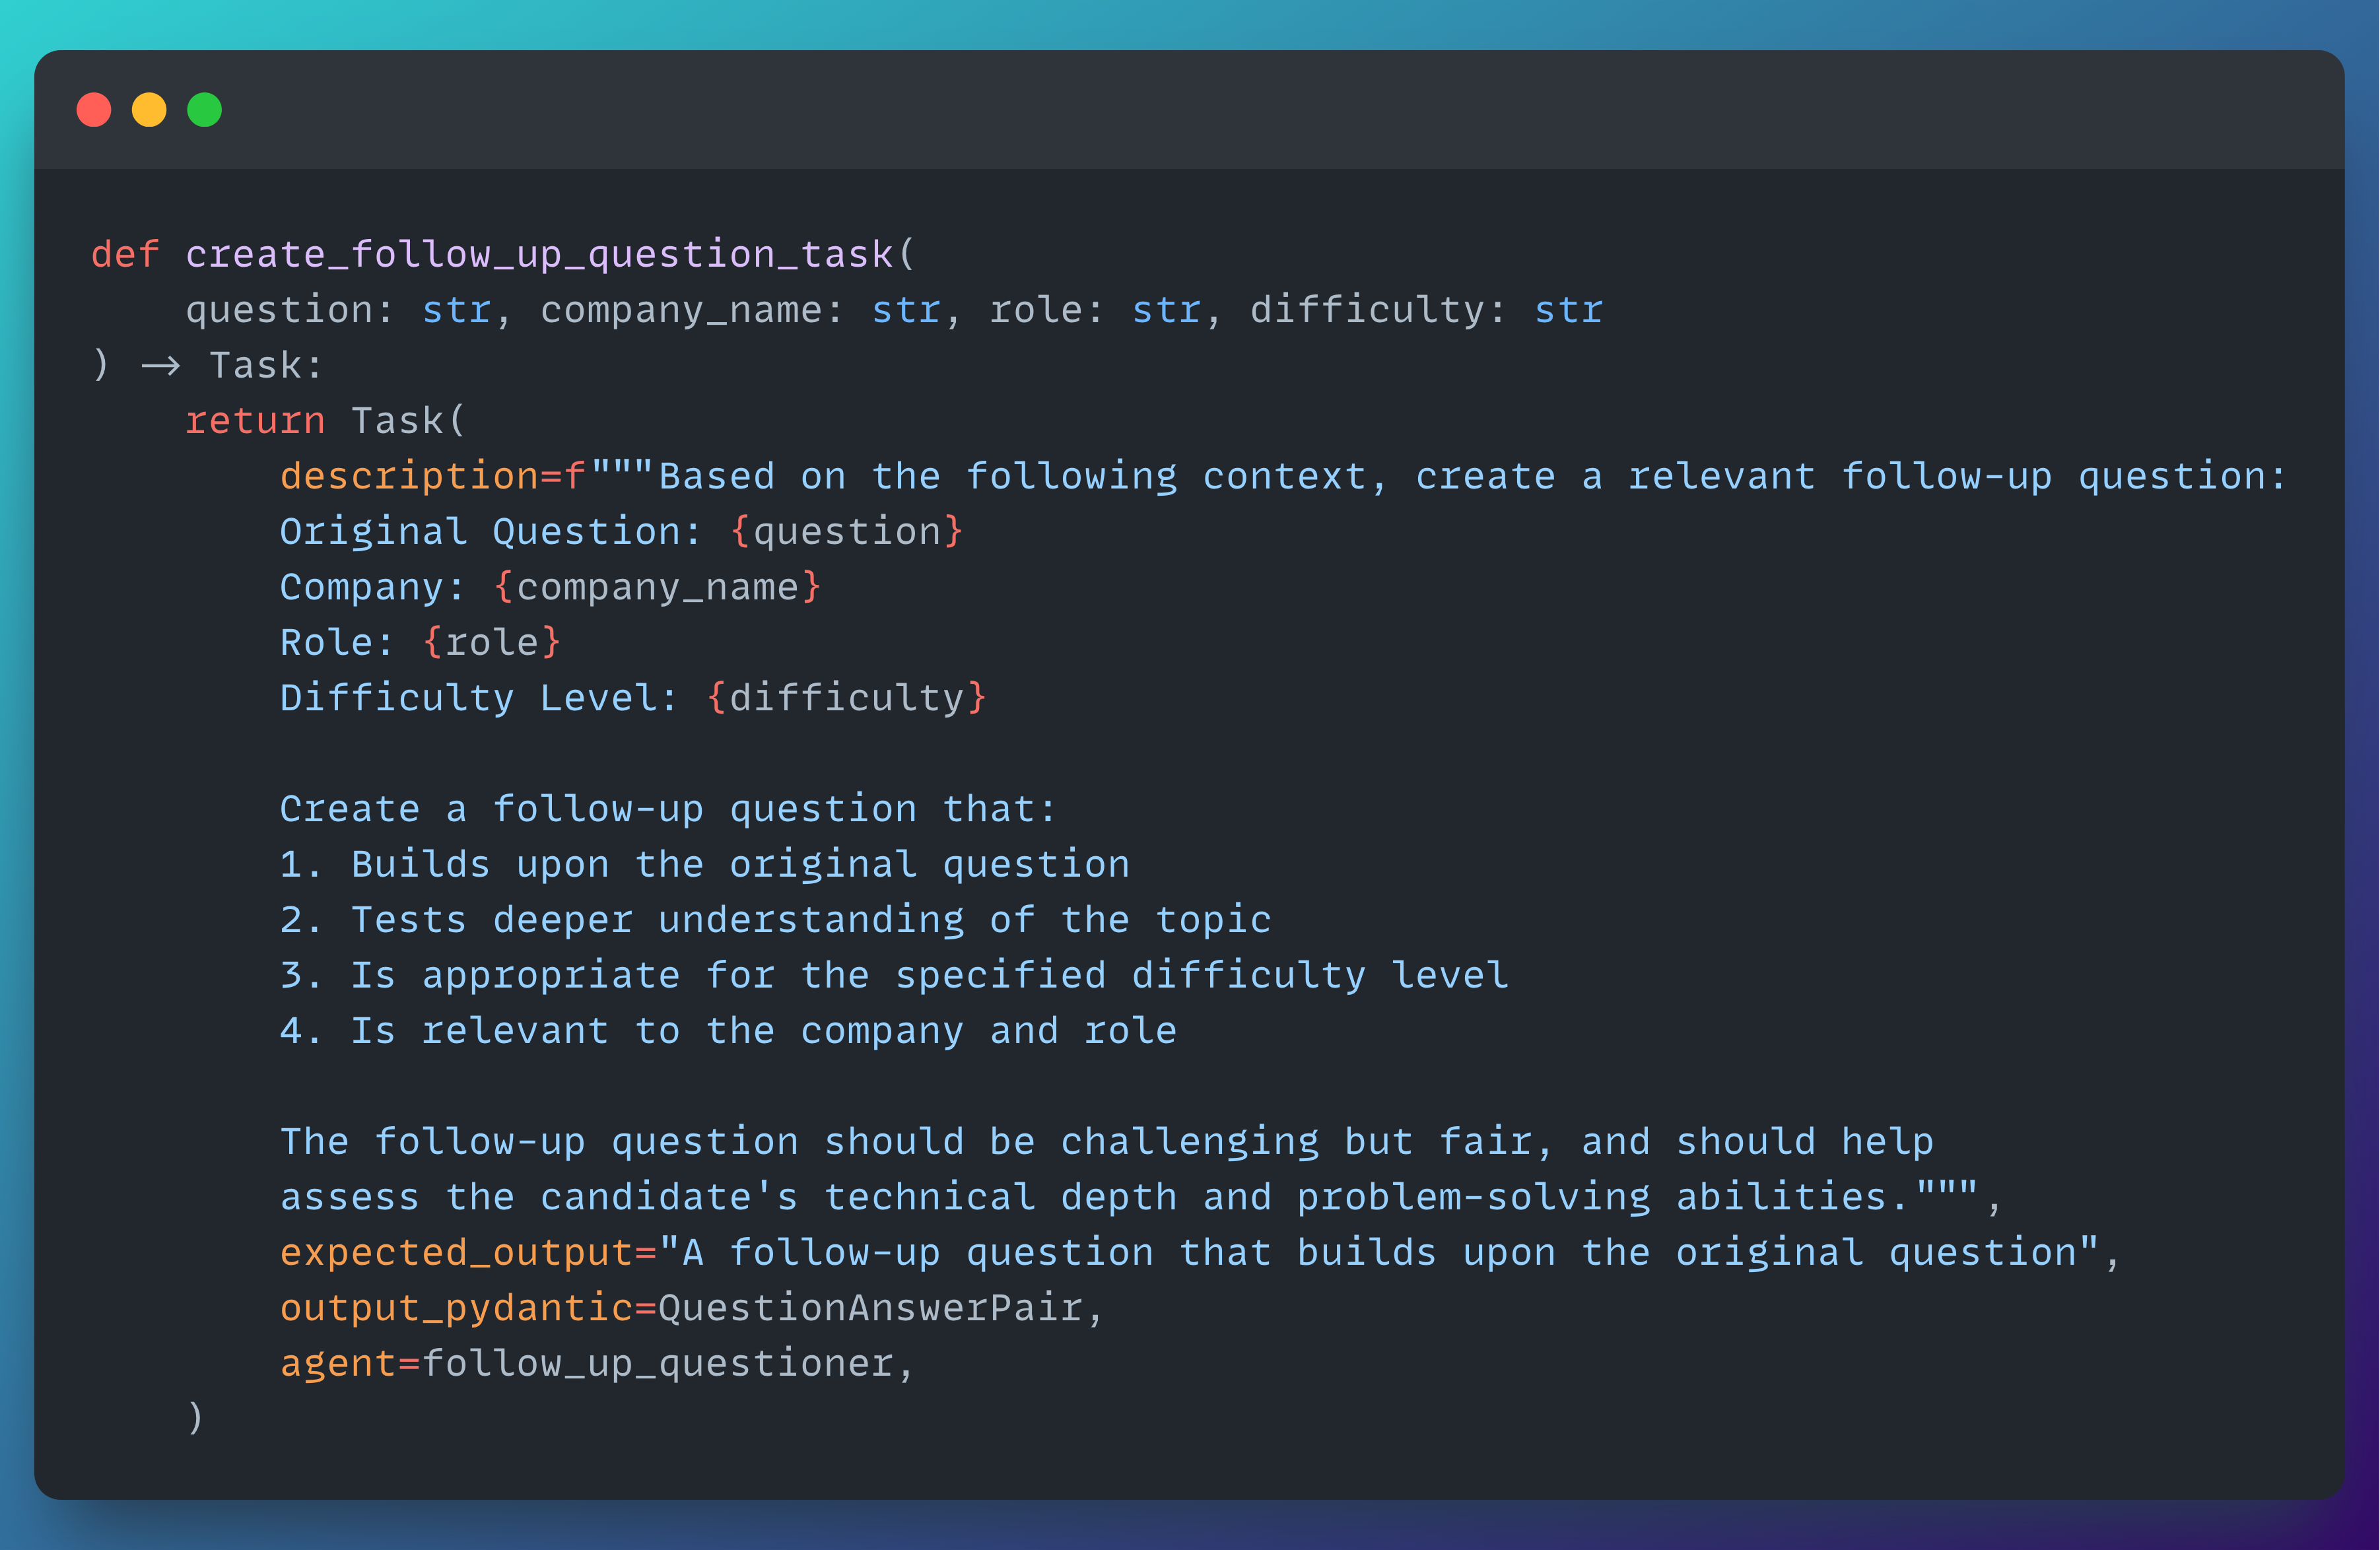
Task: Click the {company_name} placeholder
Action: pyautogui.click(x=657, y=587)
